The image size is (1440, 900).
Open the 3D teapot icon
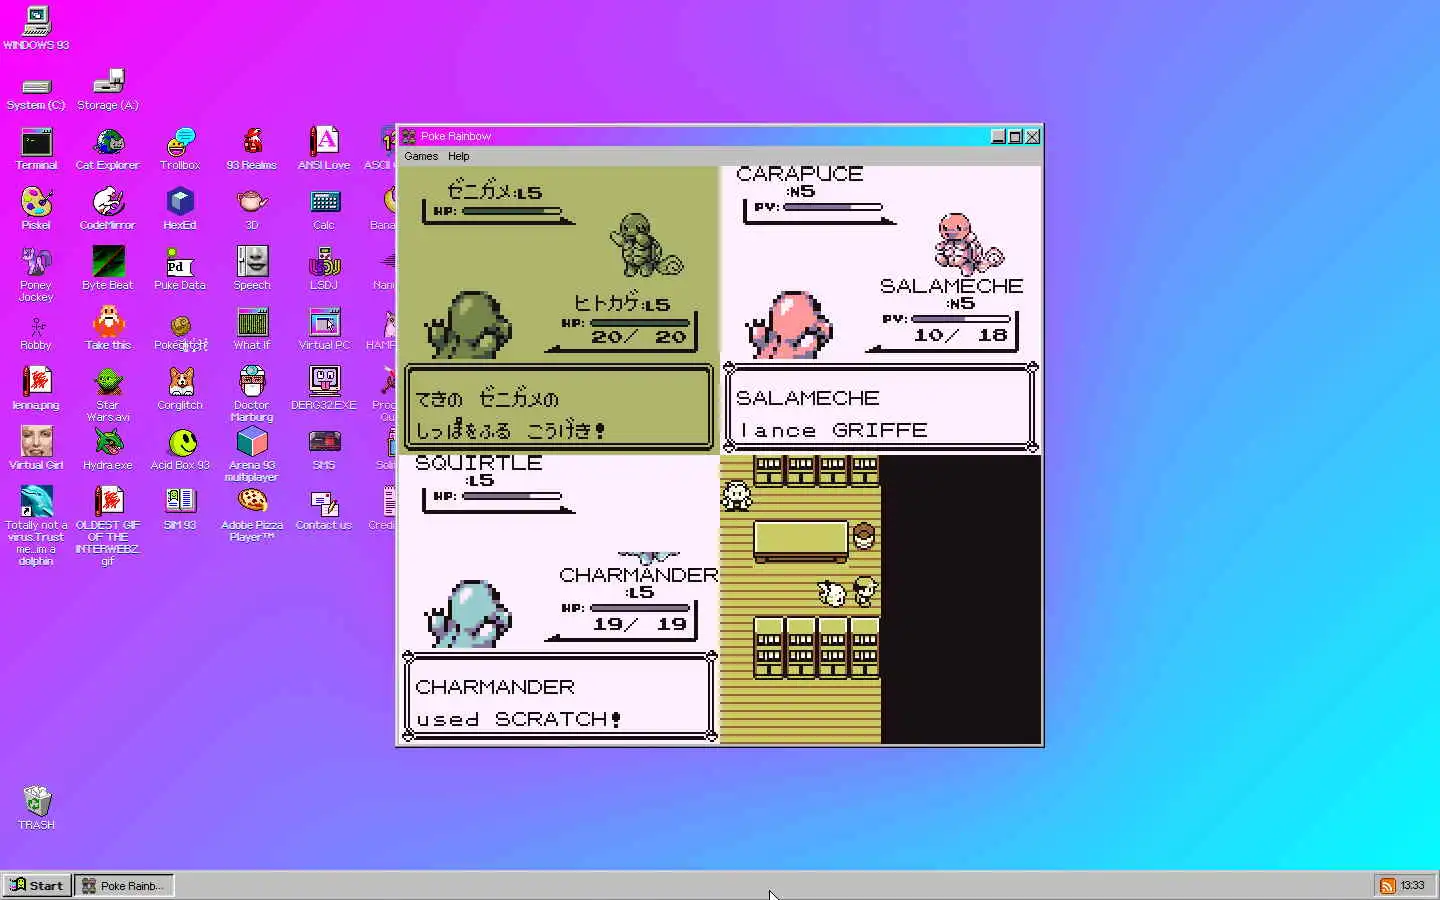(252, 209)
